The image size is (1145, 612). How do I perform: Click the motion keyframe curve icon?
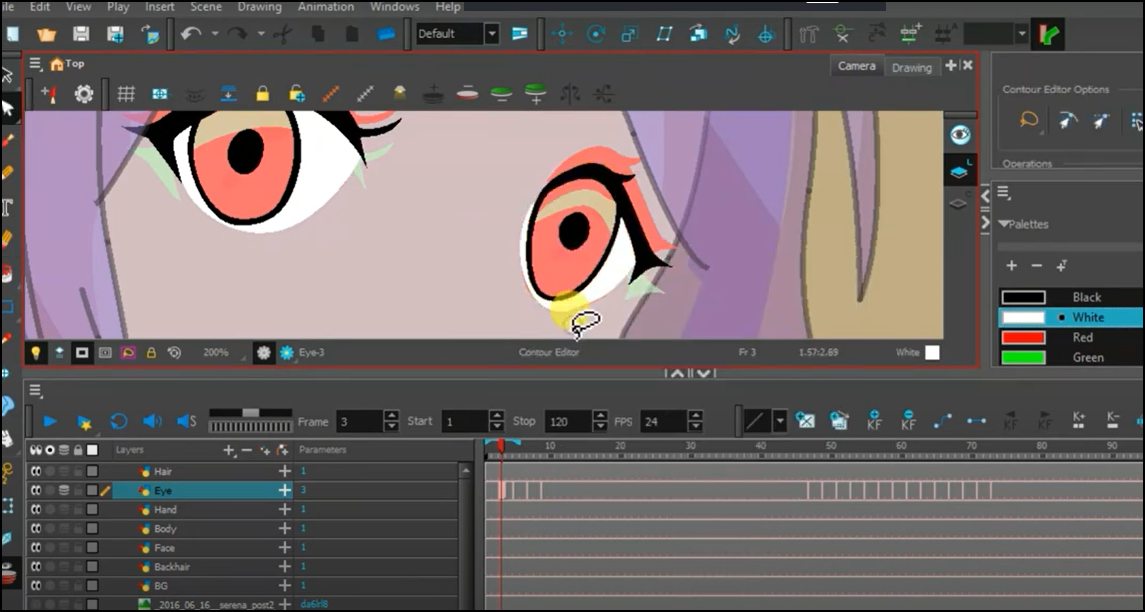[943, 421]
